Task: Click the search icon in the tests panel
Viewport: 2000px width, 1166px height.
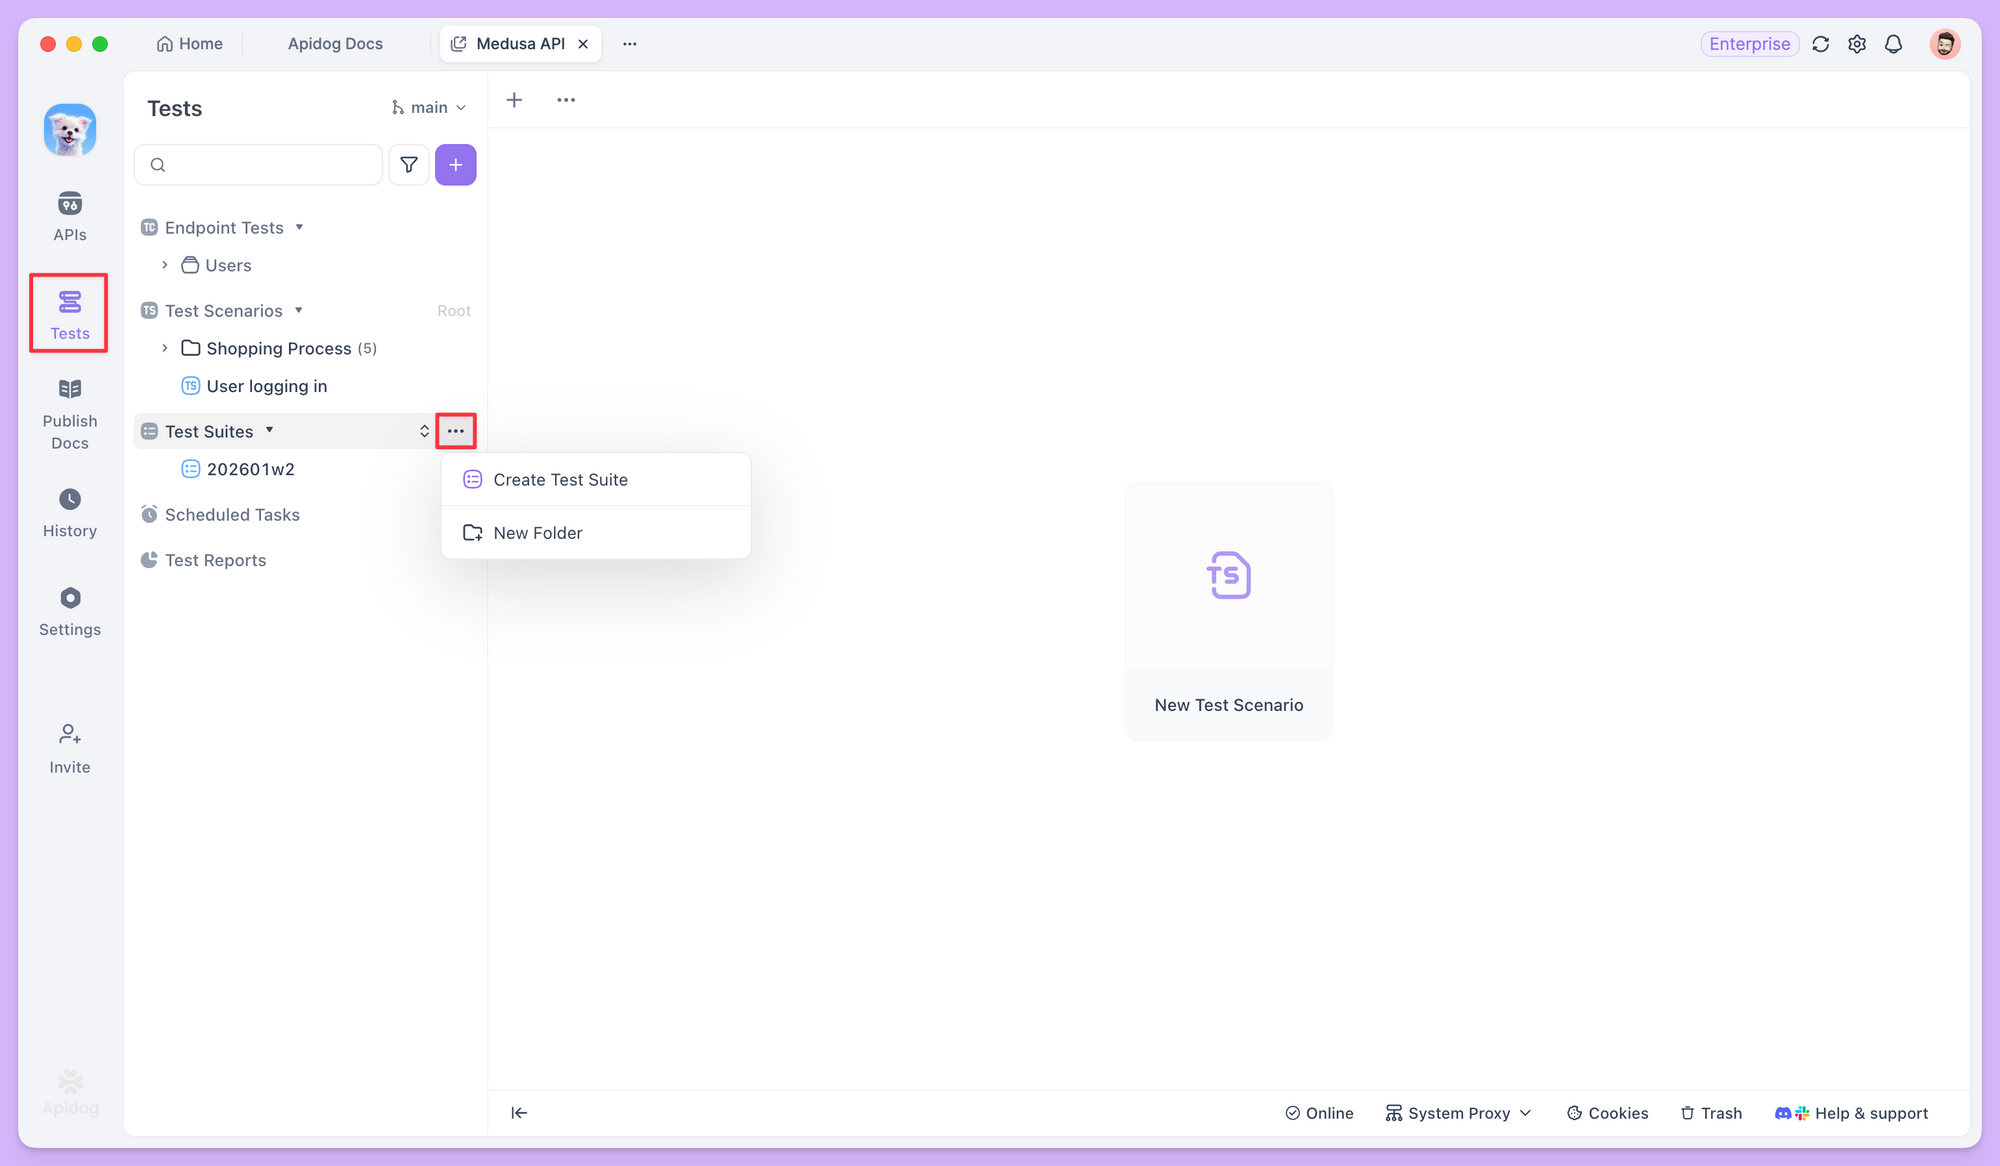Action: pos(158,164)
